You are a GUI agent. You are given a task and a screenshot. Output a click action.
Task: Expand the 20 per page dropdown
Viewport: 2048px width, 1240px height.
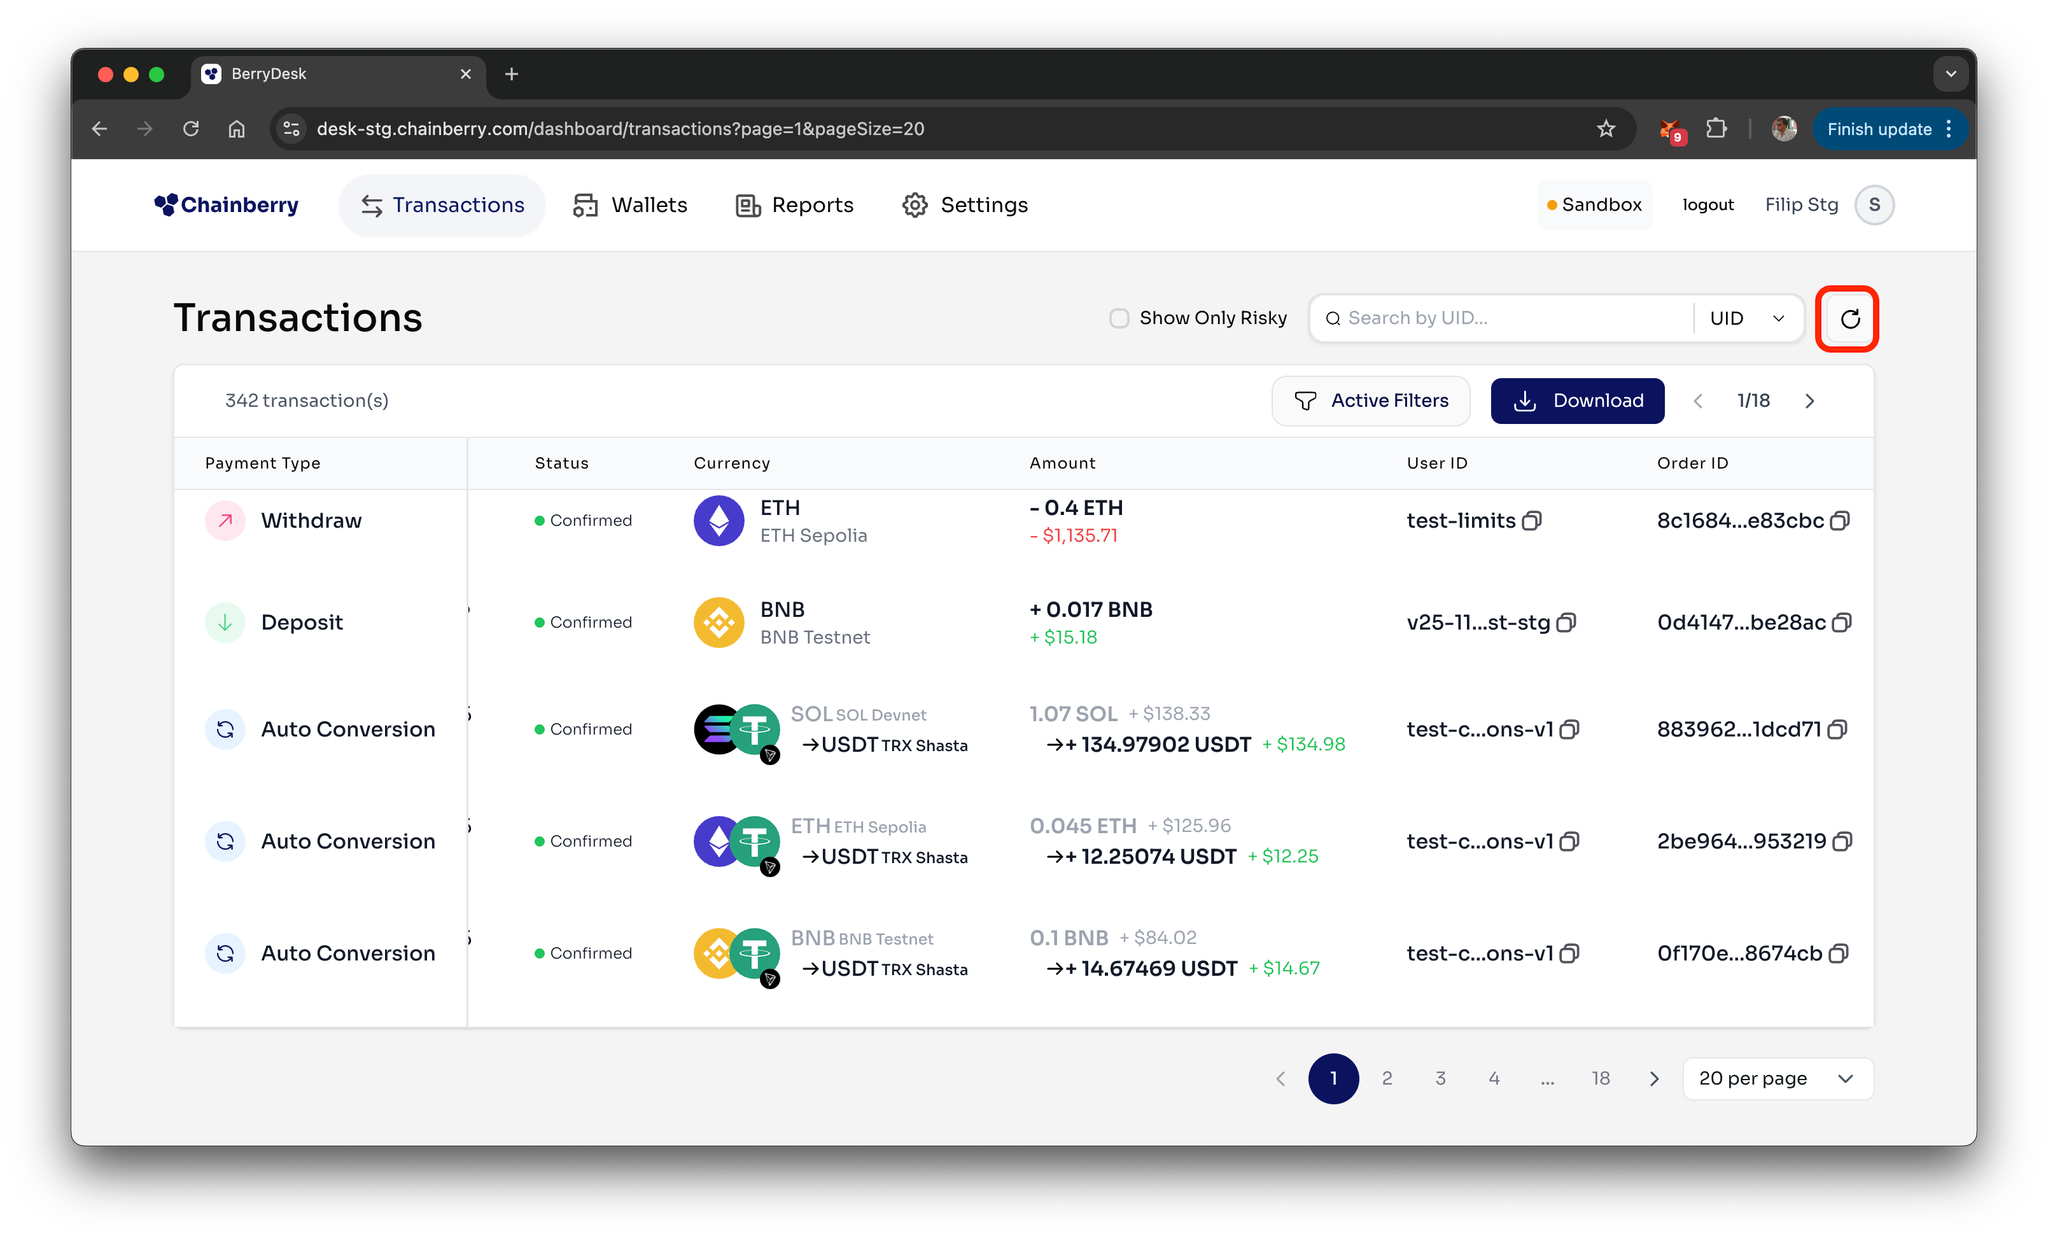click(1777, 1079)
